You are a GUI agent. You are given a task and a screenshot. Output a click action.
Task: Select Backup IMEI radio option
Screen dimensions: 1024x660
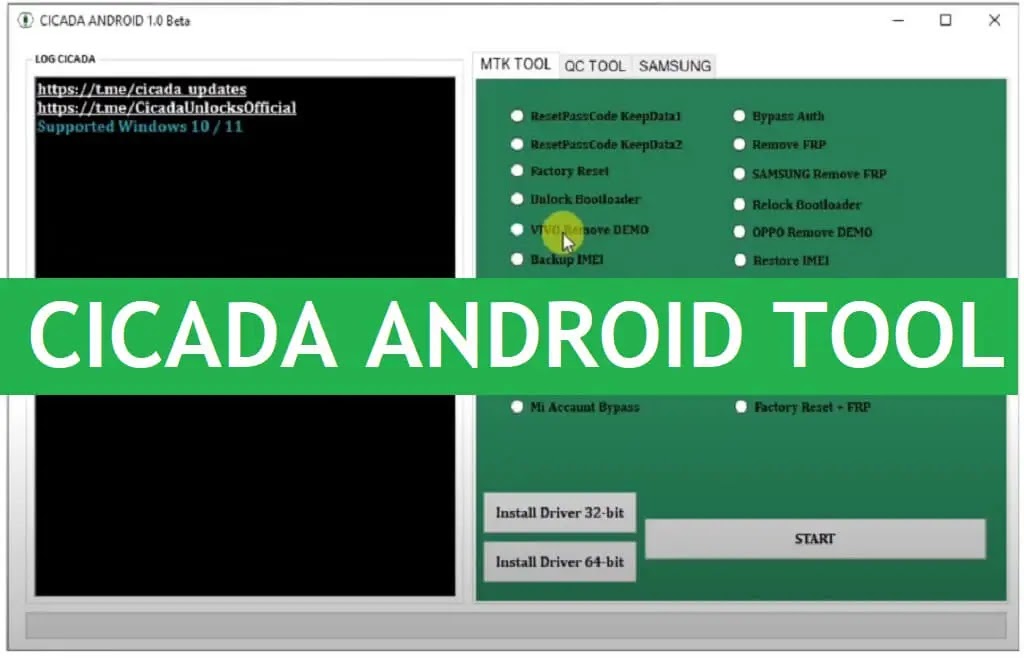pyautogui.click(x=517, y=259)
